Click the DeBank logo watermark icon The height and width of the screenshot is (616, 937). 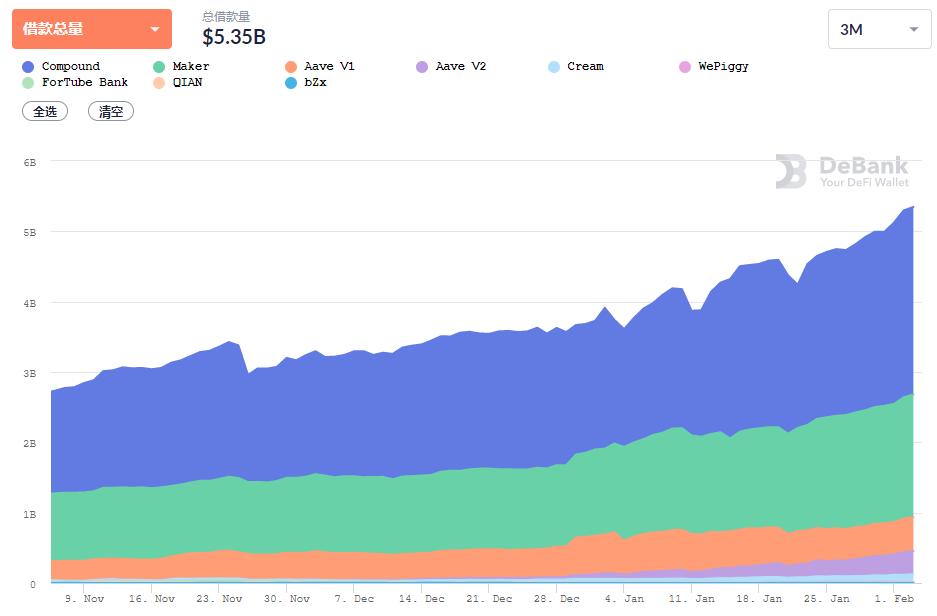(791, 171)
